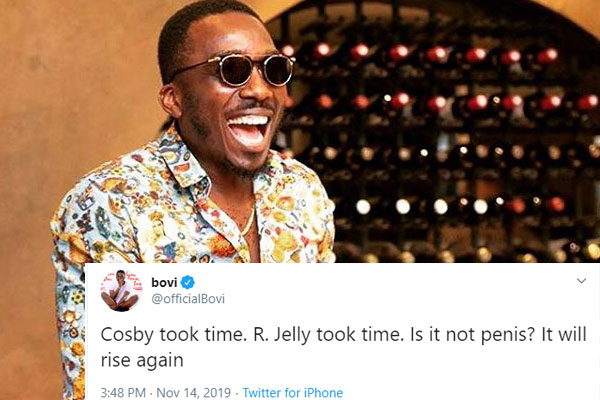Open bovi's profile picture avatar

point(121,291)
